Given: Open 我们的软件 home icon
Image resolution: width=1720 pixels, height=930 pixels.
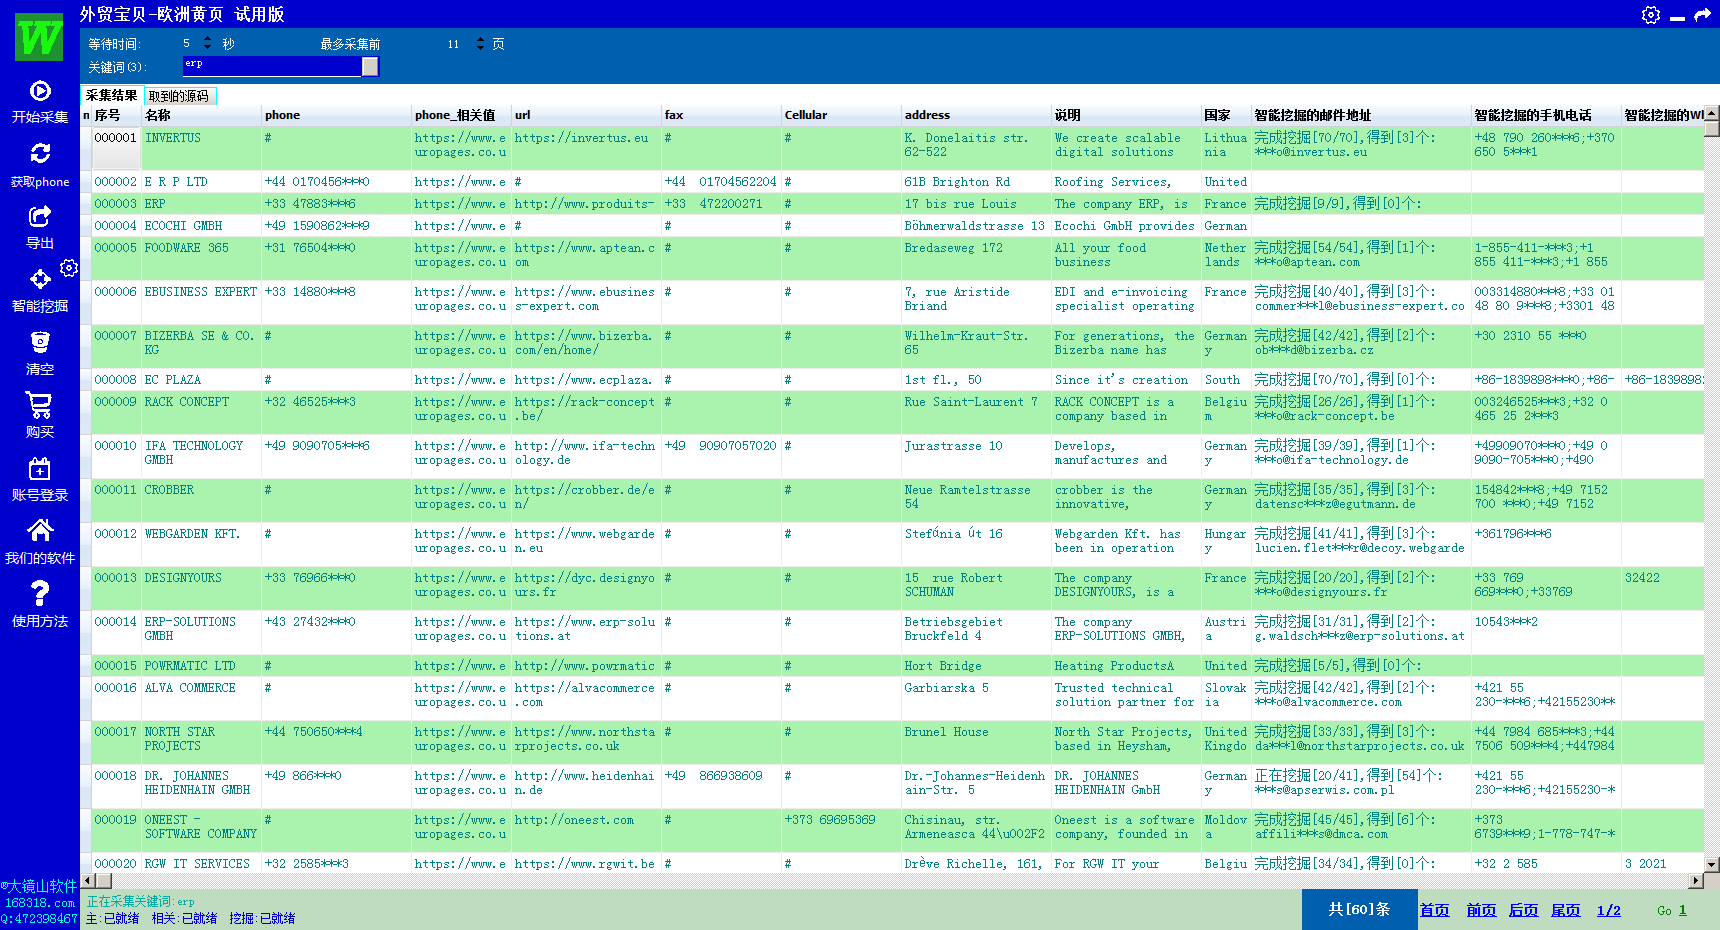Looking at the screenshot, I should (40, 531).
